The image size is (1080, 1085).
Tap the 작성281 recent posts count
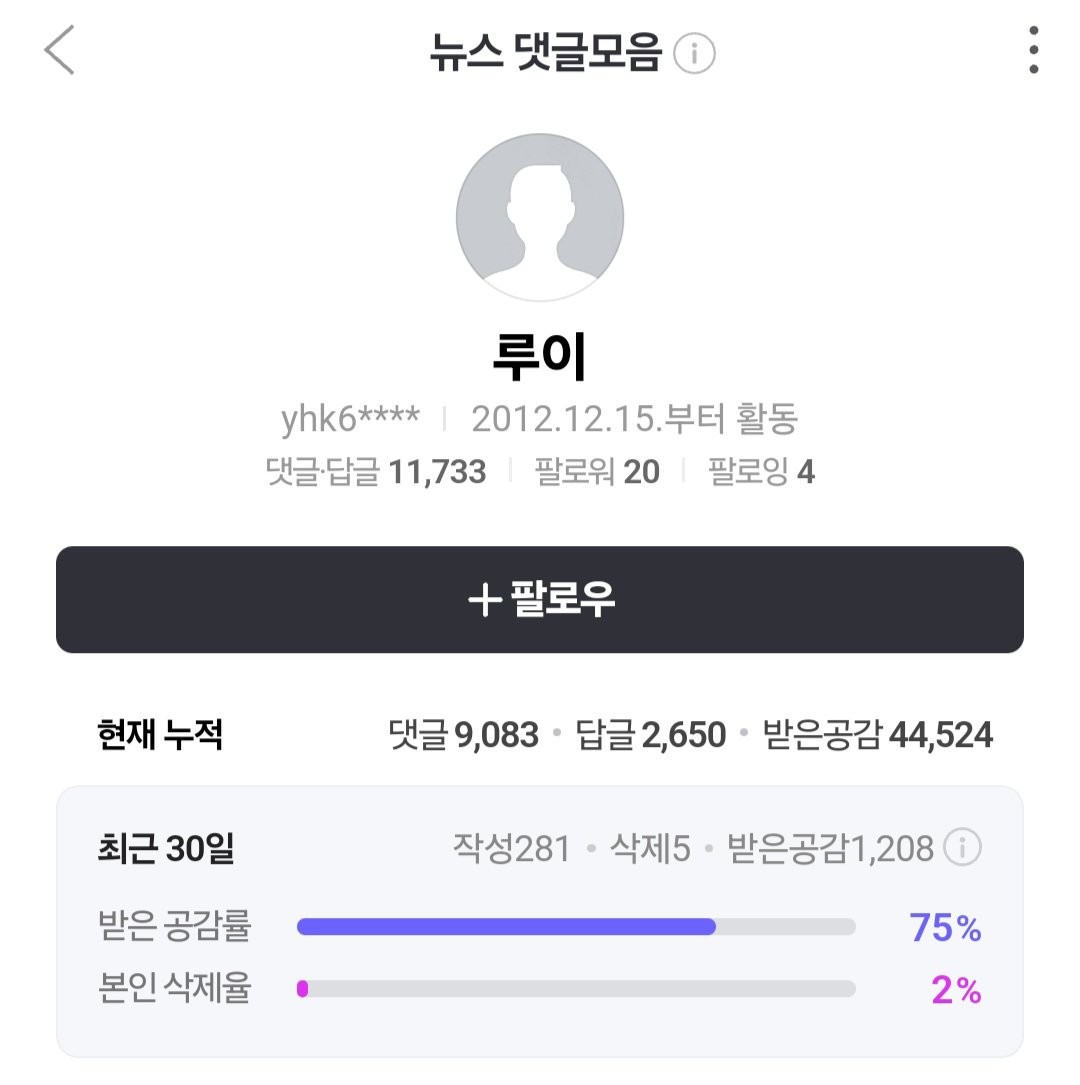(x=512, y=848)
